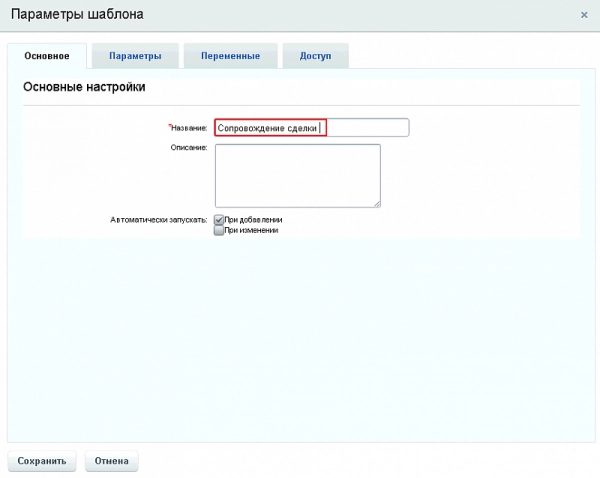The width and height of the screenshot is (600, 478).
Task: Click the Отмена button
Action: pos(111,461)
